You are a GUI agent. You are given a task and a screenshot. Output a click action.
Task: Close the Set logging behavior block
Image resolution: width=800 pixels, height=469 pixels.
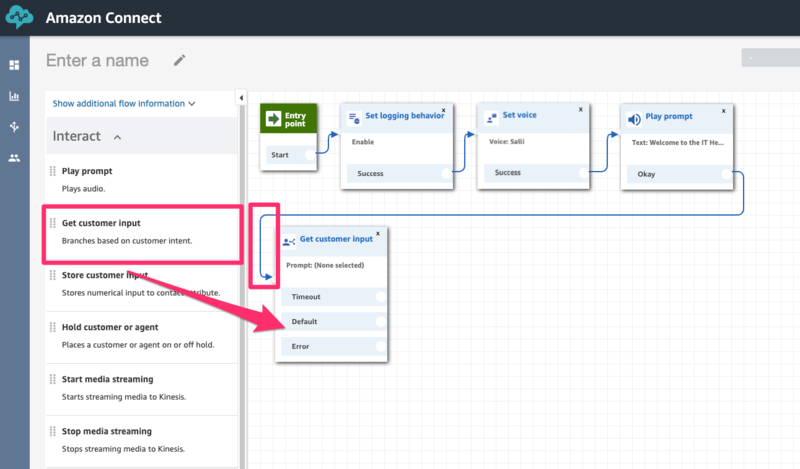[x=443, y=110]
